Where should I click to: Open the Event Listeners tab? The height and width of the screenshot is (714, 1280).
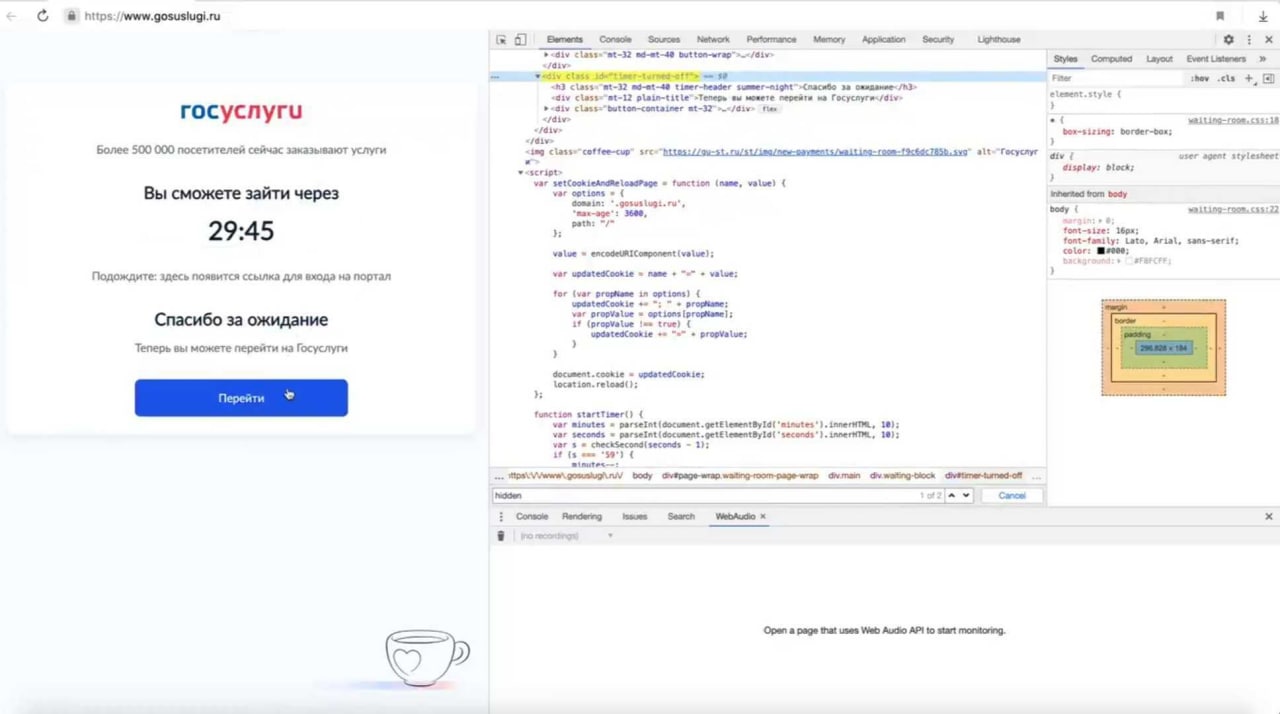point(1216,59)
